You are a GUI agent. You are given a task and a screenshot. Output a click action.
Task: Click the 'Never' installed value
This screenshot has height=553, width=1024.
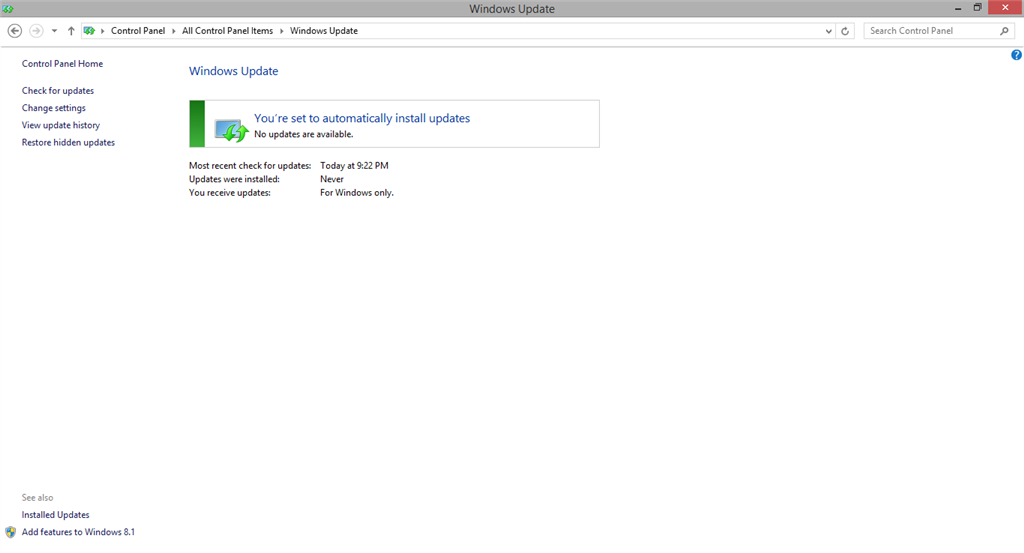332,179
